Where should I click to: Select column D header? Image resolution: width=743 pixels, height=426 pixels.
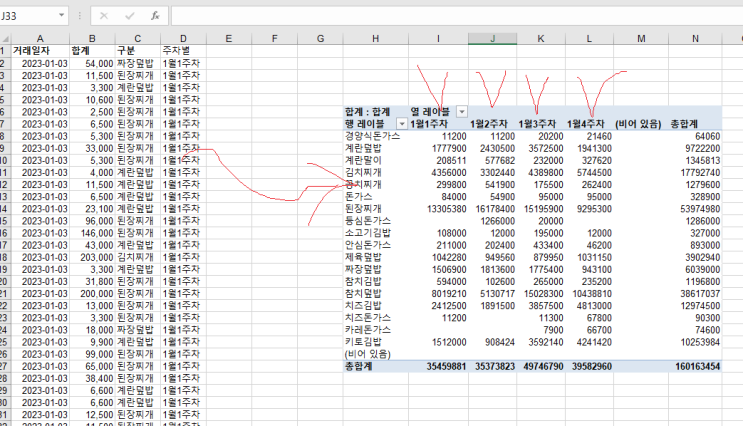coord(183,38)
